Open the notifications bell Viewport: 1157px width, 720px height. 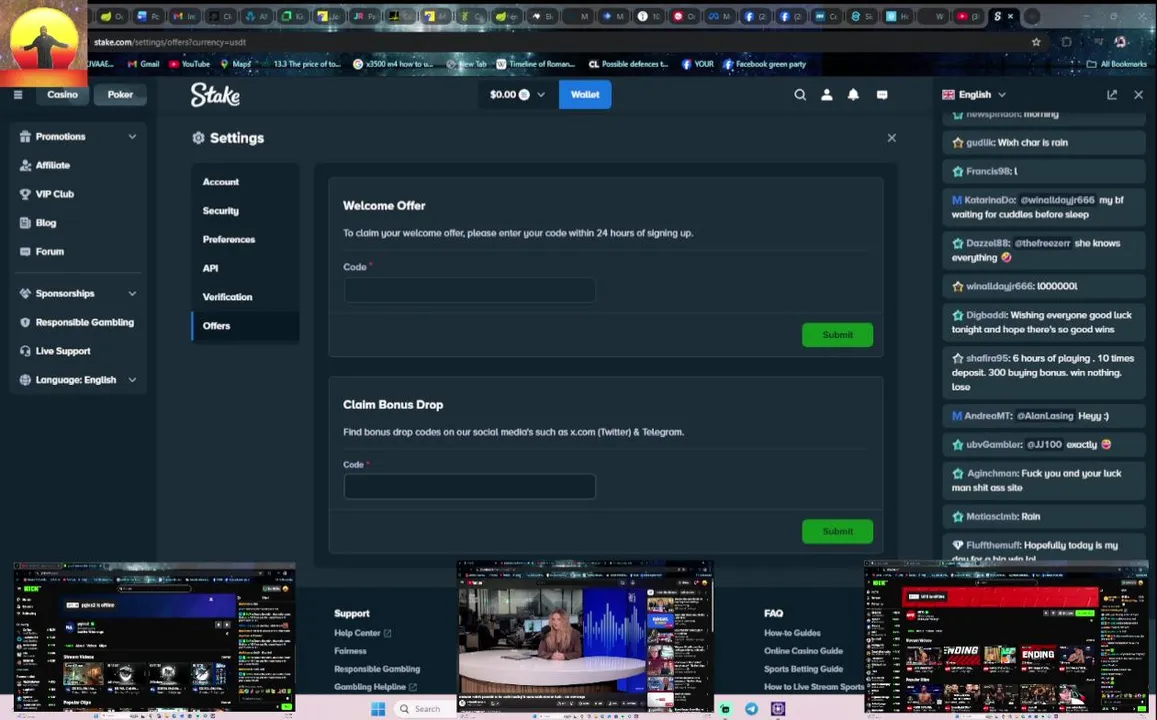tap(853, 94)
